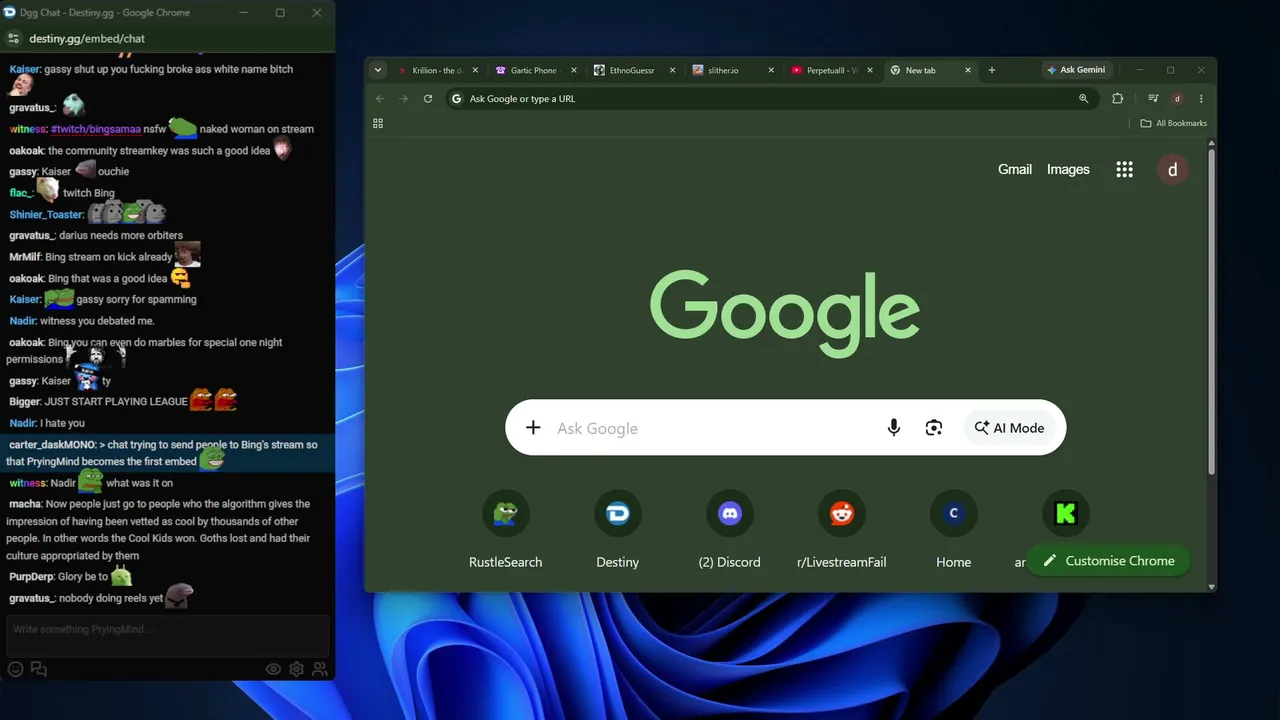Open the Discord shortcut
This screenshot has height=720, width=1280.
click(730, 530)
